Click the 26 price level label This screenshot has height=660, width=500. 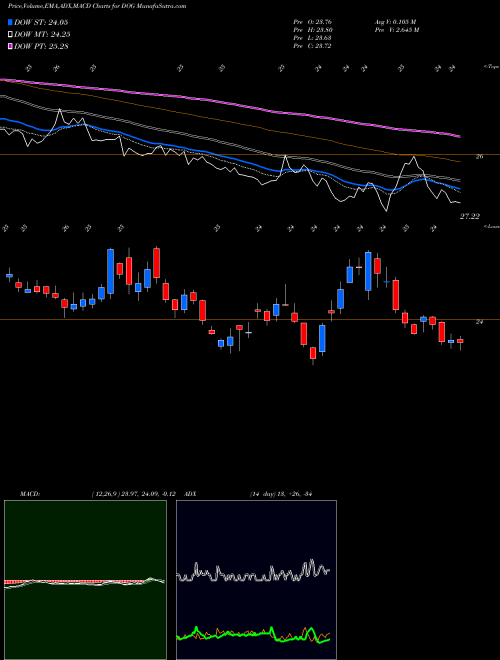479,157
